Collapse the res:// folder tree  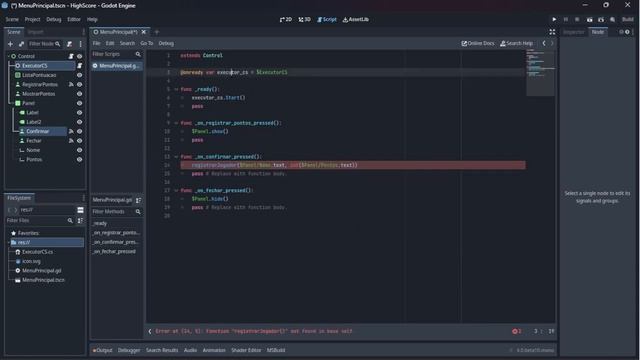[x=9, y=242]
